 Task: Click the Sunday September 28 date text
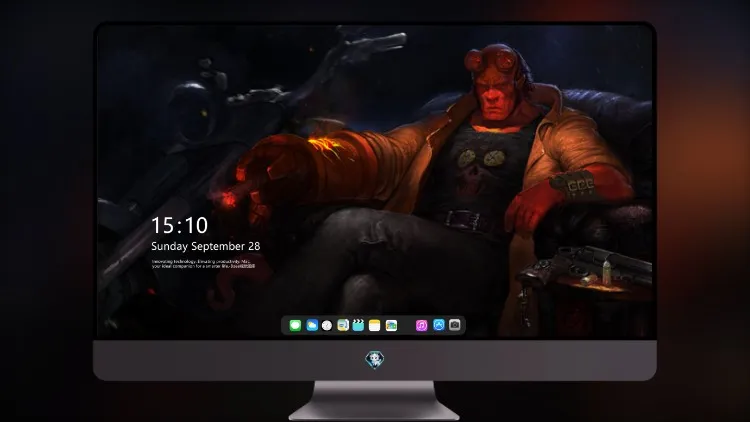point(206,246)
